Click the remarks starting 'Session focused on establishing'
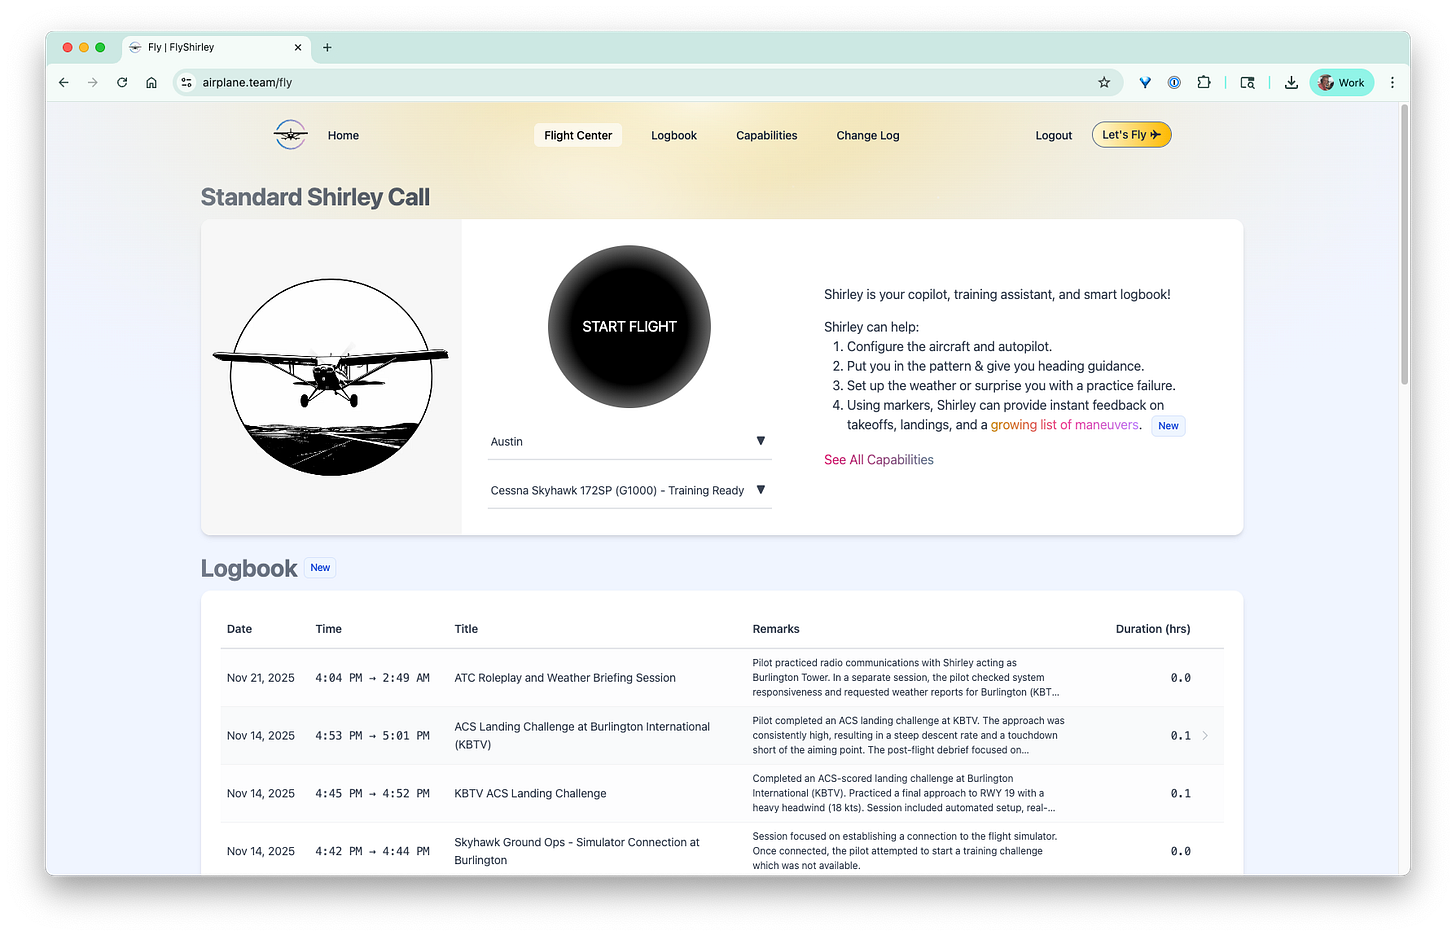 (x=905, y=851)
